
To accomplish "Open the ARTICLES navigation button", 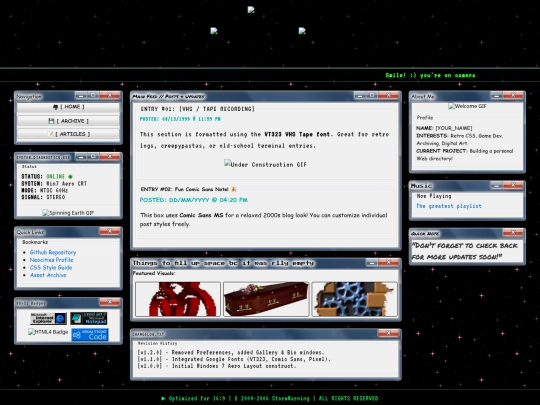I will (68, 134).
